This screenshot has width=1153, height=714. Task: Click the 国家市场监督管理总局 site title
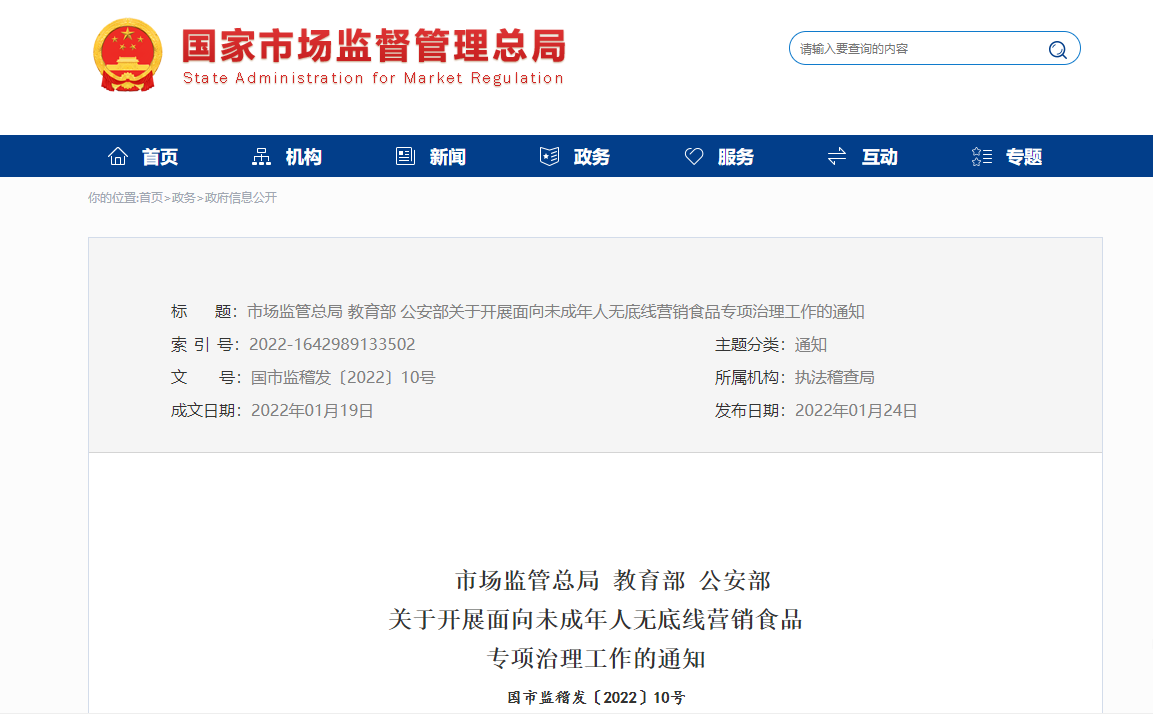click(374, 46)
